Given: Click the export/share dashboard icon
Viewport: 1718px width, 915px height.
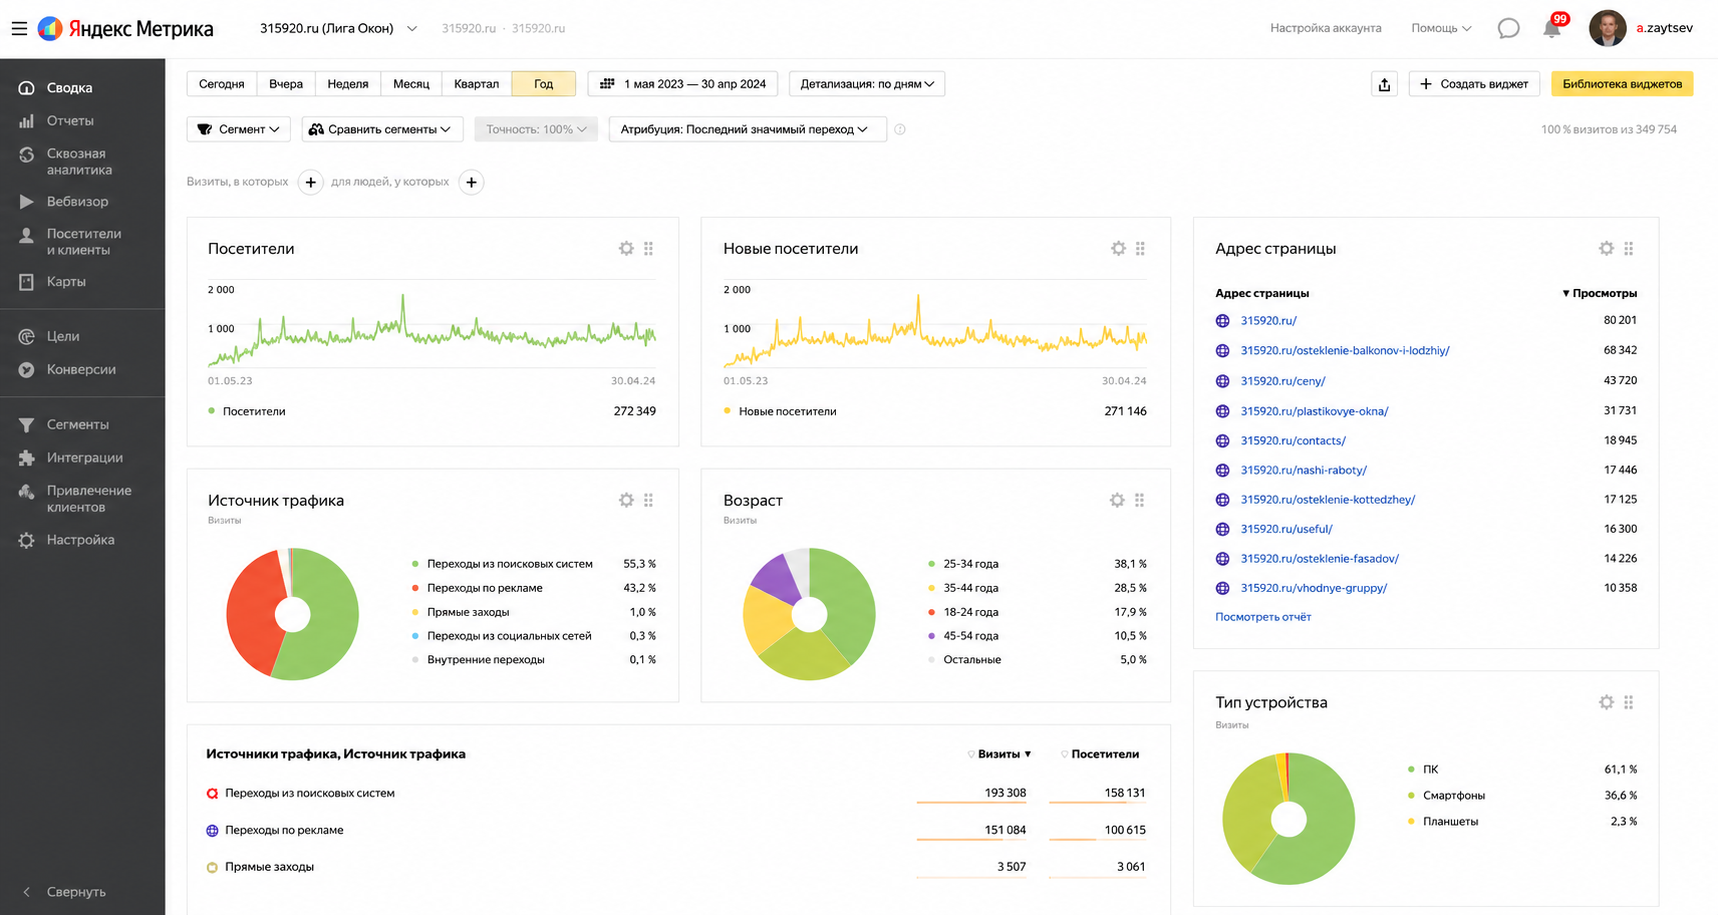Looking at the screenshot, I should coord(1384,84).
